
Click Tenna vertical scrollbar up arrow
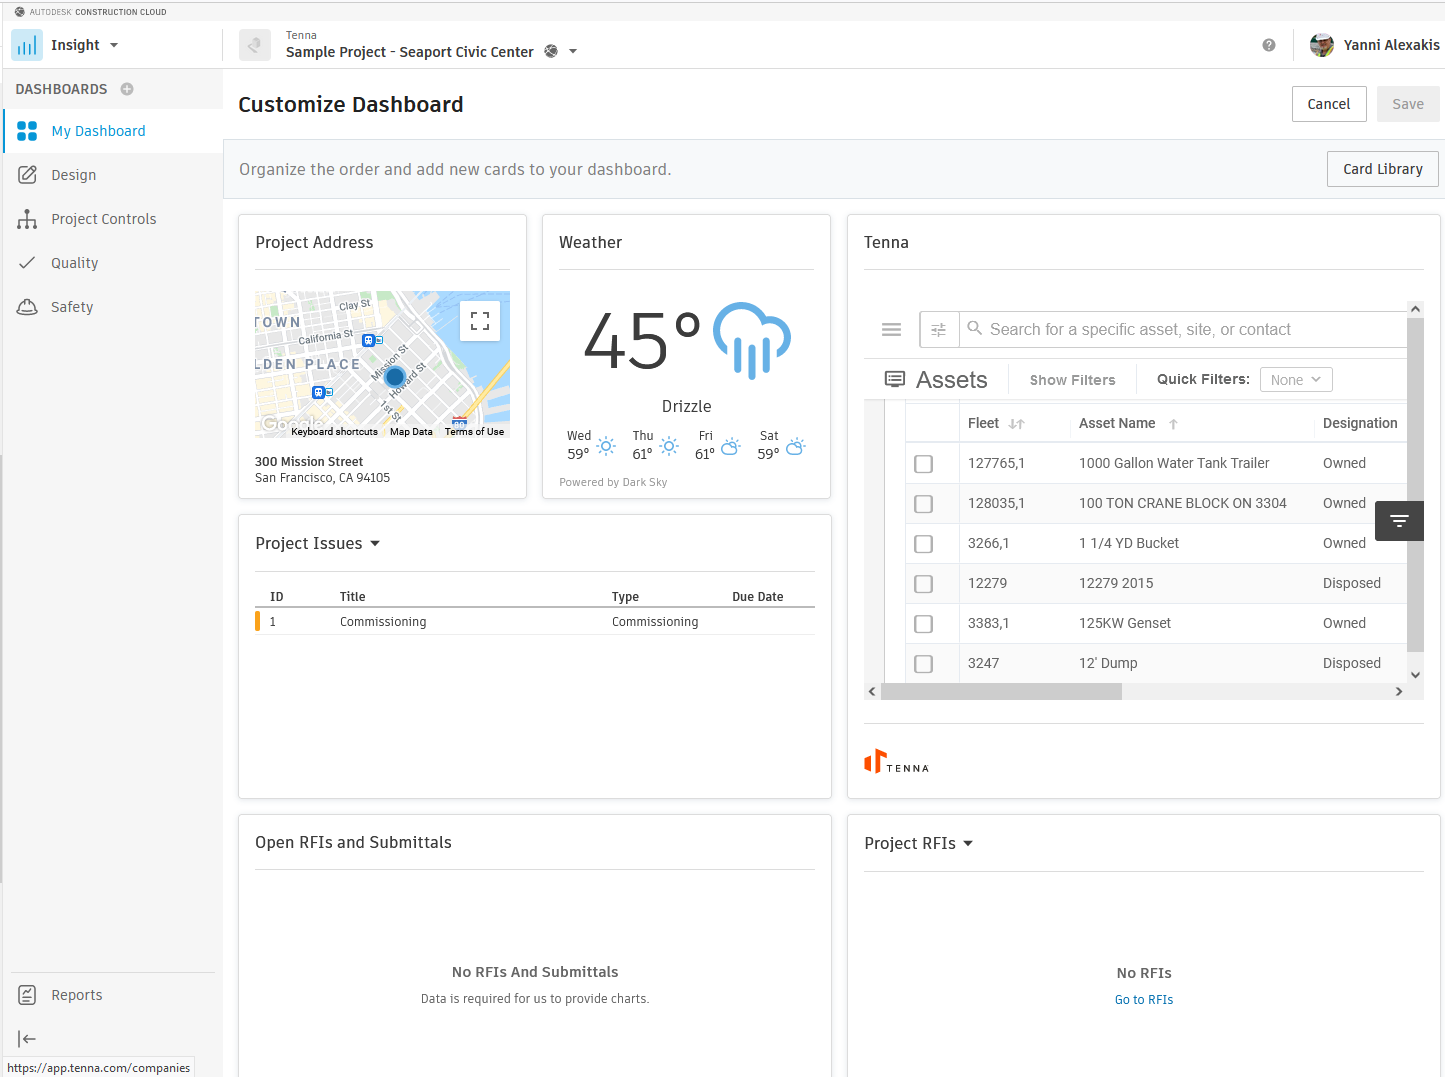click(x=1415, y=309)
